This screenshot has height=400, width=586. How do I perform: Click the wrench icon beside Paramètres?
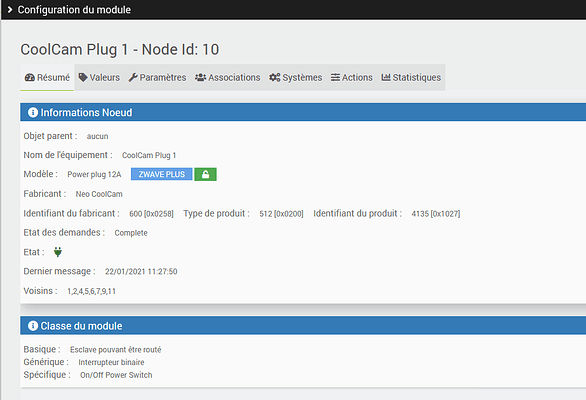click(x=133, y=77)
